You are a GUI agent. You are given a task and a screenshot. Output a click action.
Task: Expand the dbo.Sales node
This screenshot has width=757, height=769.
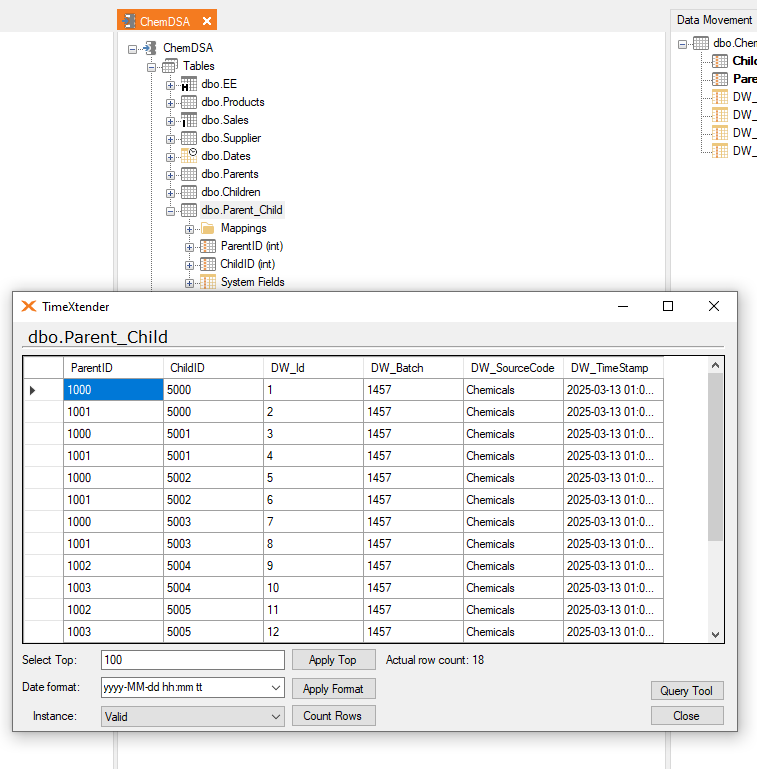[x=170, y=121]
